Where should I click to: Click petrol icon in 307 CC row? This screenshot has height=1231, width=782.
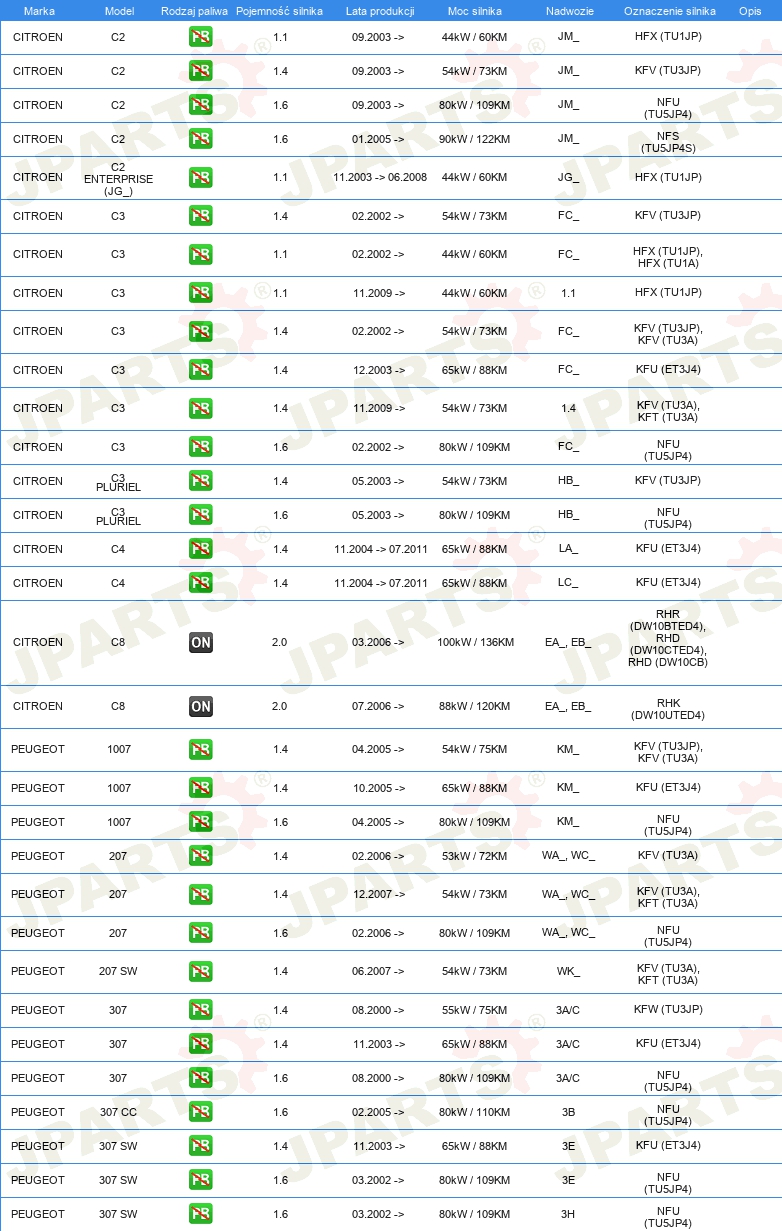point(201,1112)
